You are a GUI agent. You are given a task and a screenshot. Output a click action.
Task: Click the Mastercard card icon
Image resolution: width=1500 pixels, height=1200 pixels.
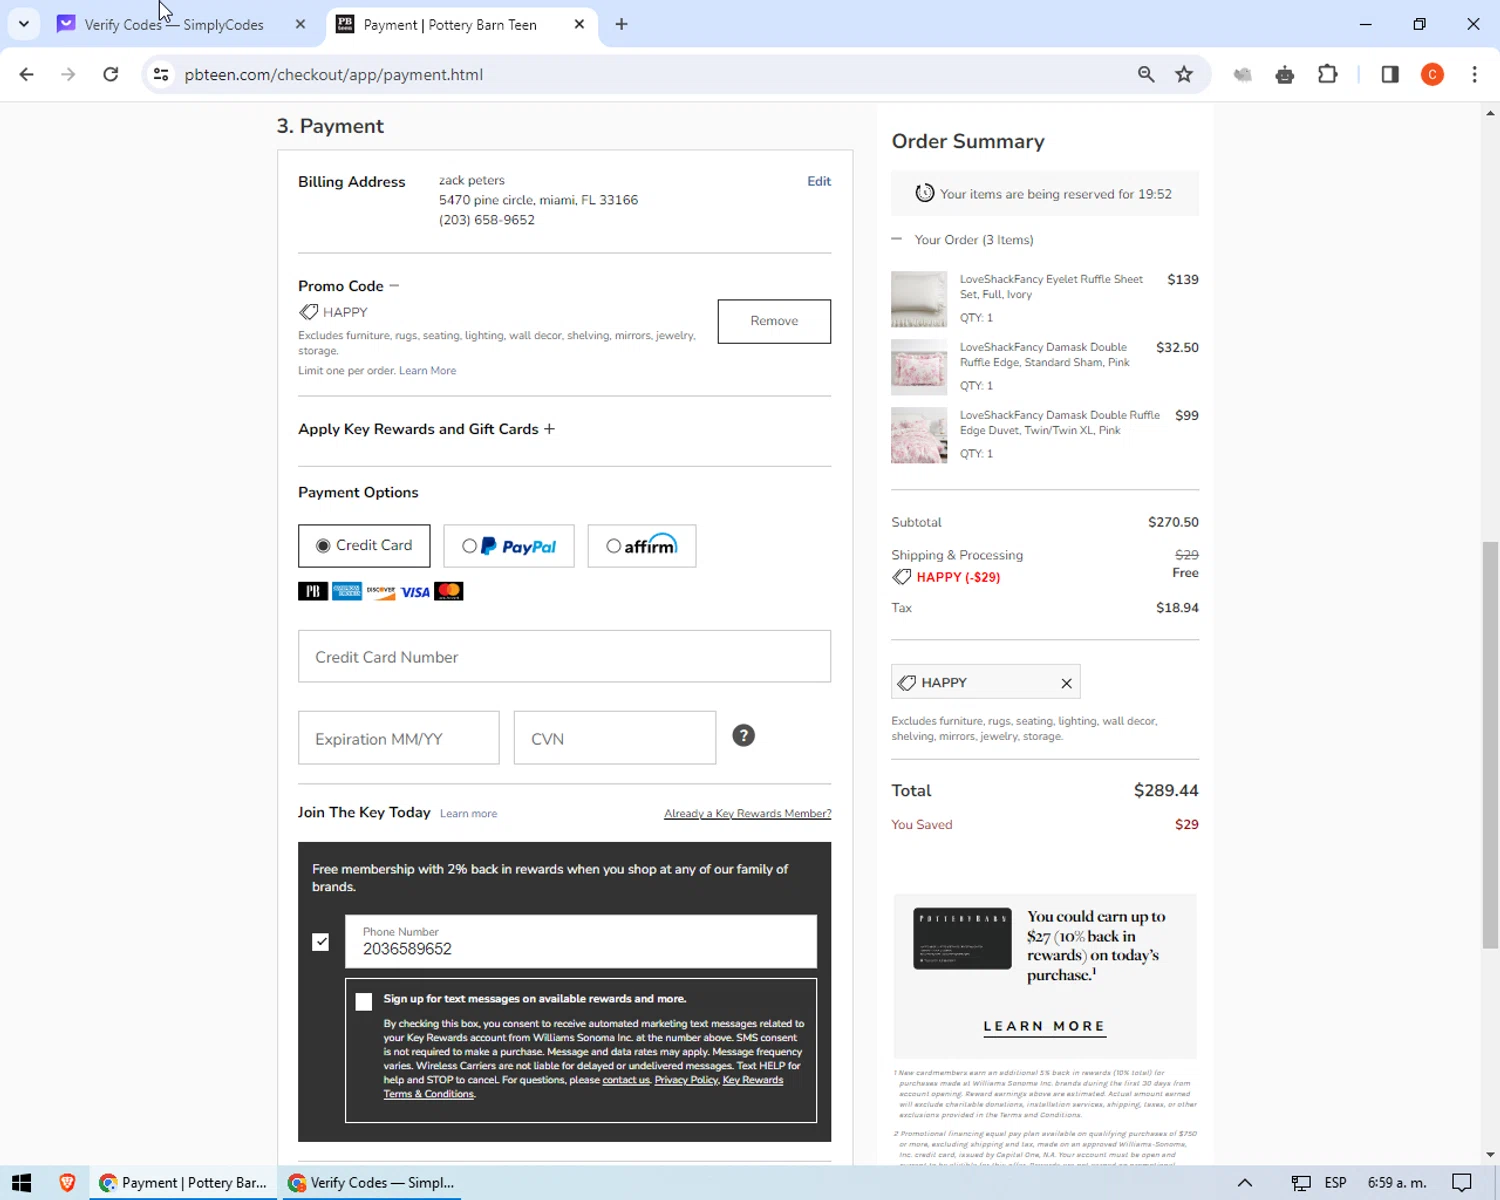point(449,591)
